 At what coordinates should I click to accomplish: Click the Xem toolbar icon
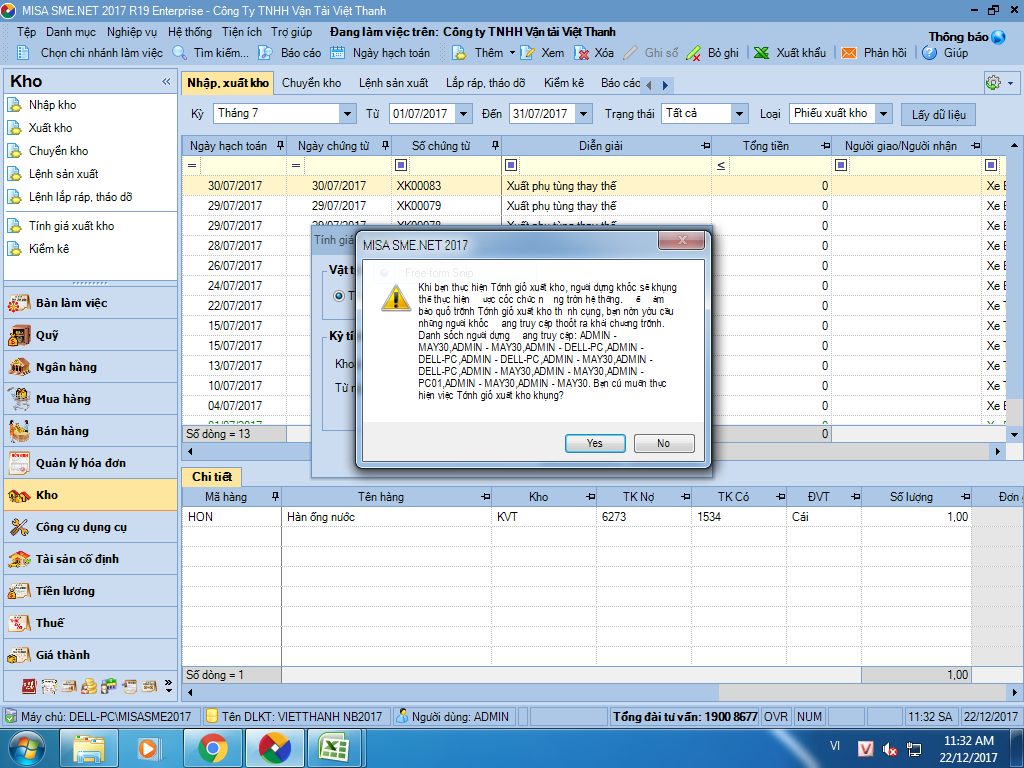click(x=527, y=53)
